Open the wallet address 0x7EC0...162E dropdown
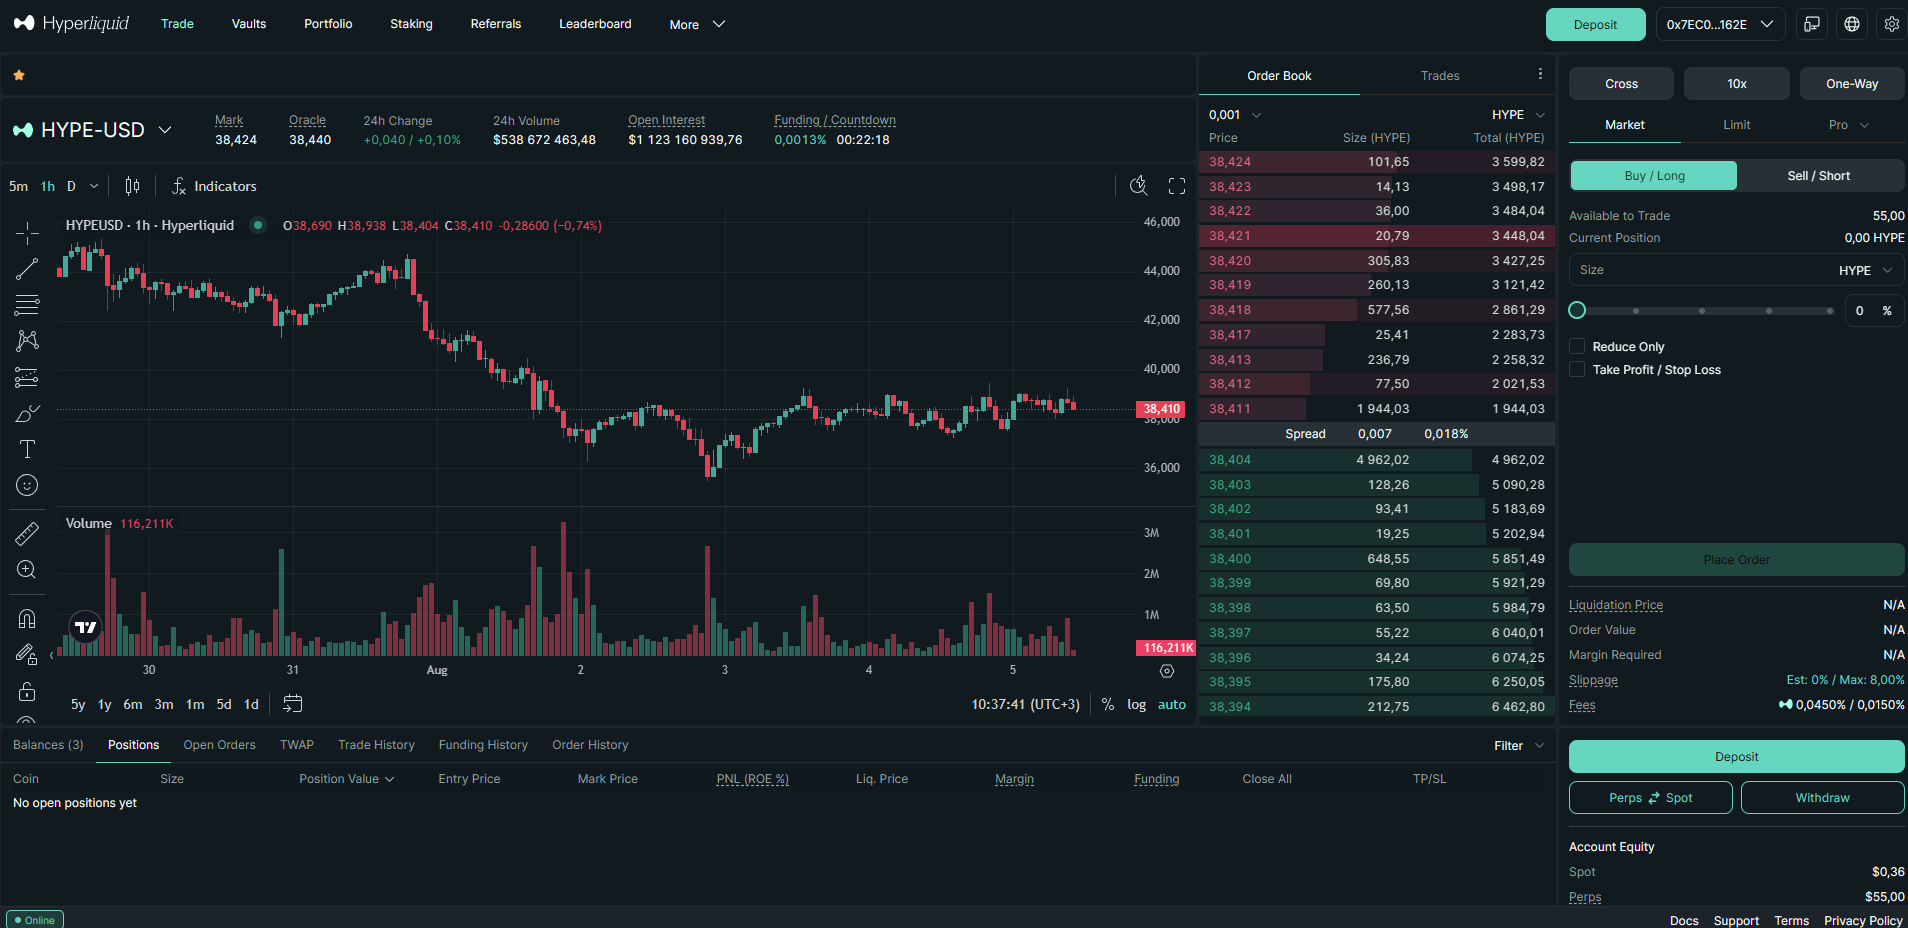This screenshot has height=928, width=1908. point(1720,24)
